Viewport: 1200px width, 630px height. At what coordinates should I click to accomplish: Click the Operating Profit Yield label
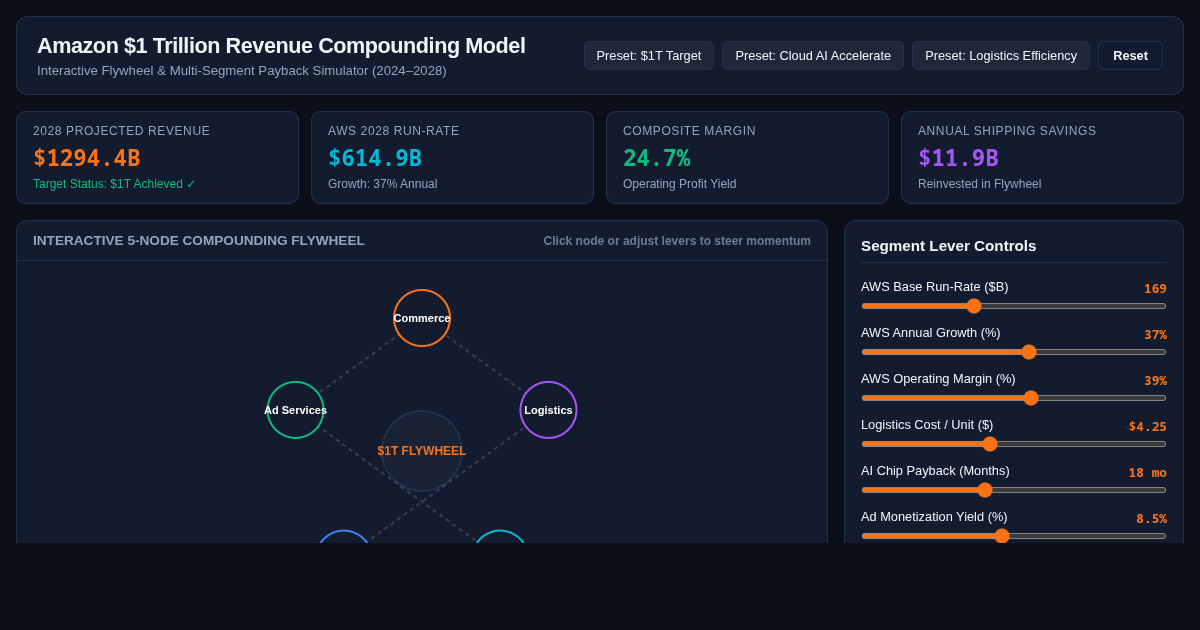pos(679,184)
